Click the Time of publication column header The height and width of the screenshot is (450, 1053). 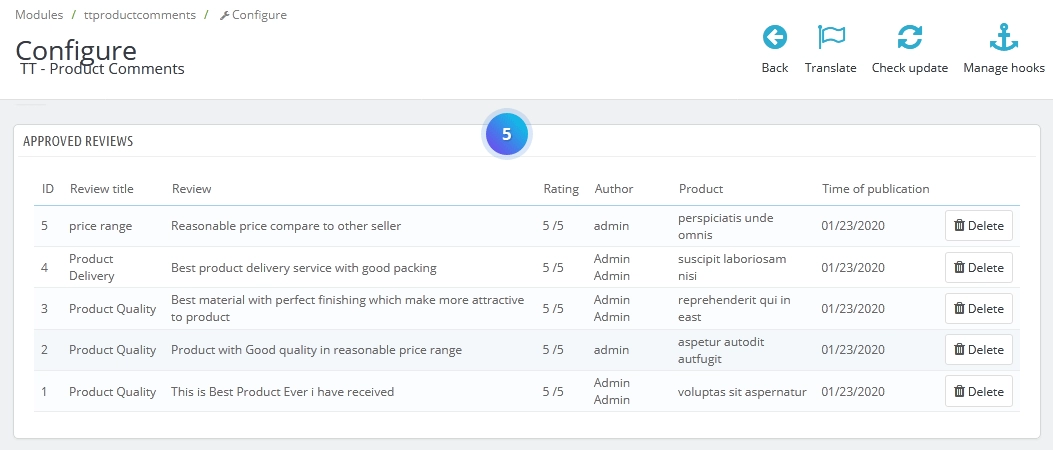[x=875, y=189]
